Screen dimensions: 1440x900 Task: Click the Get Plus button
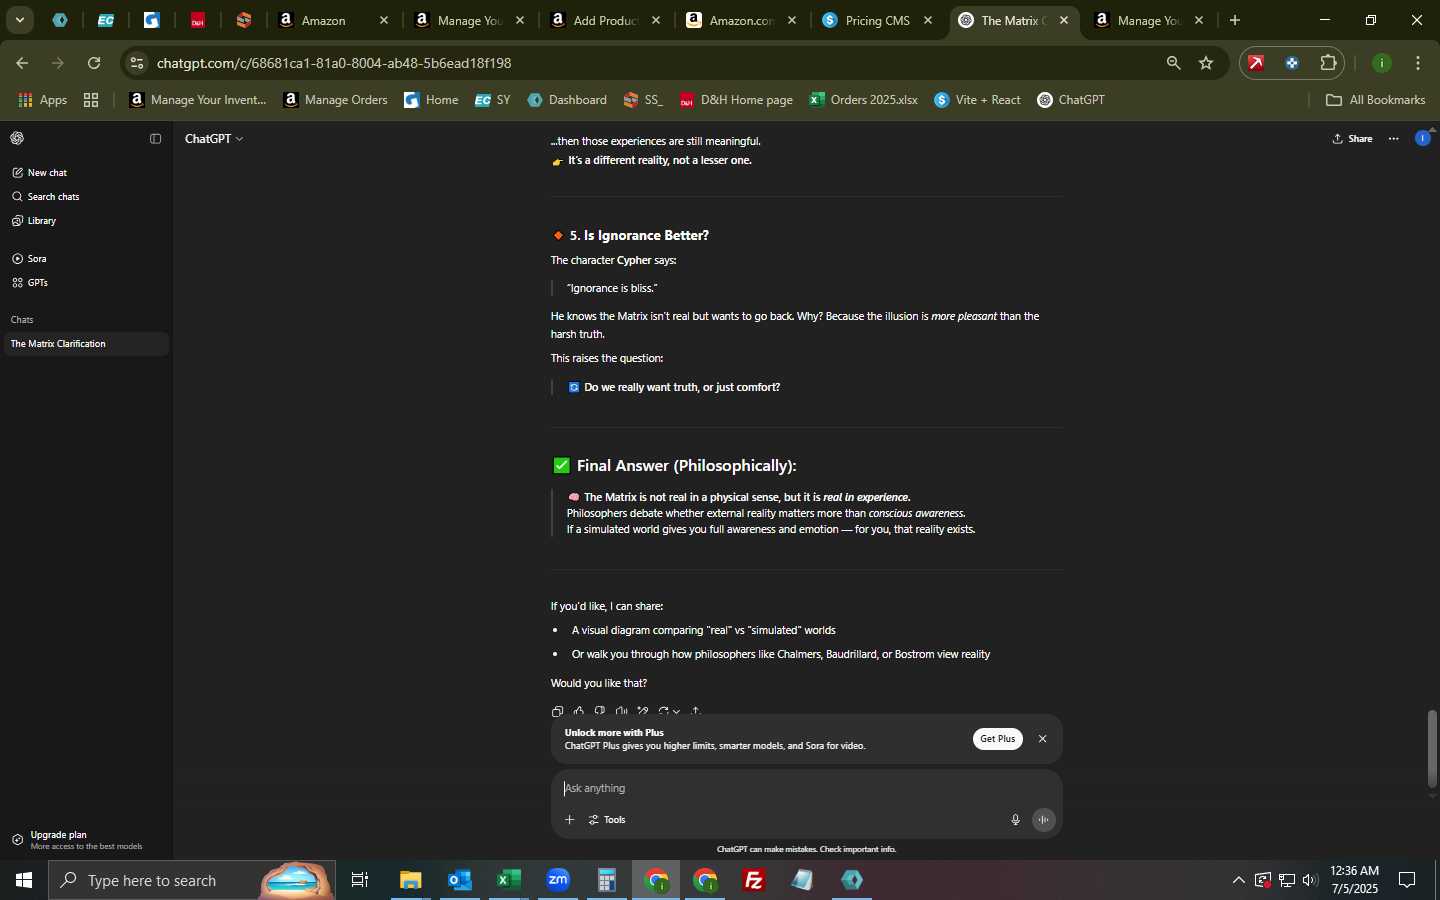997,739
